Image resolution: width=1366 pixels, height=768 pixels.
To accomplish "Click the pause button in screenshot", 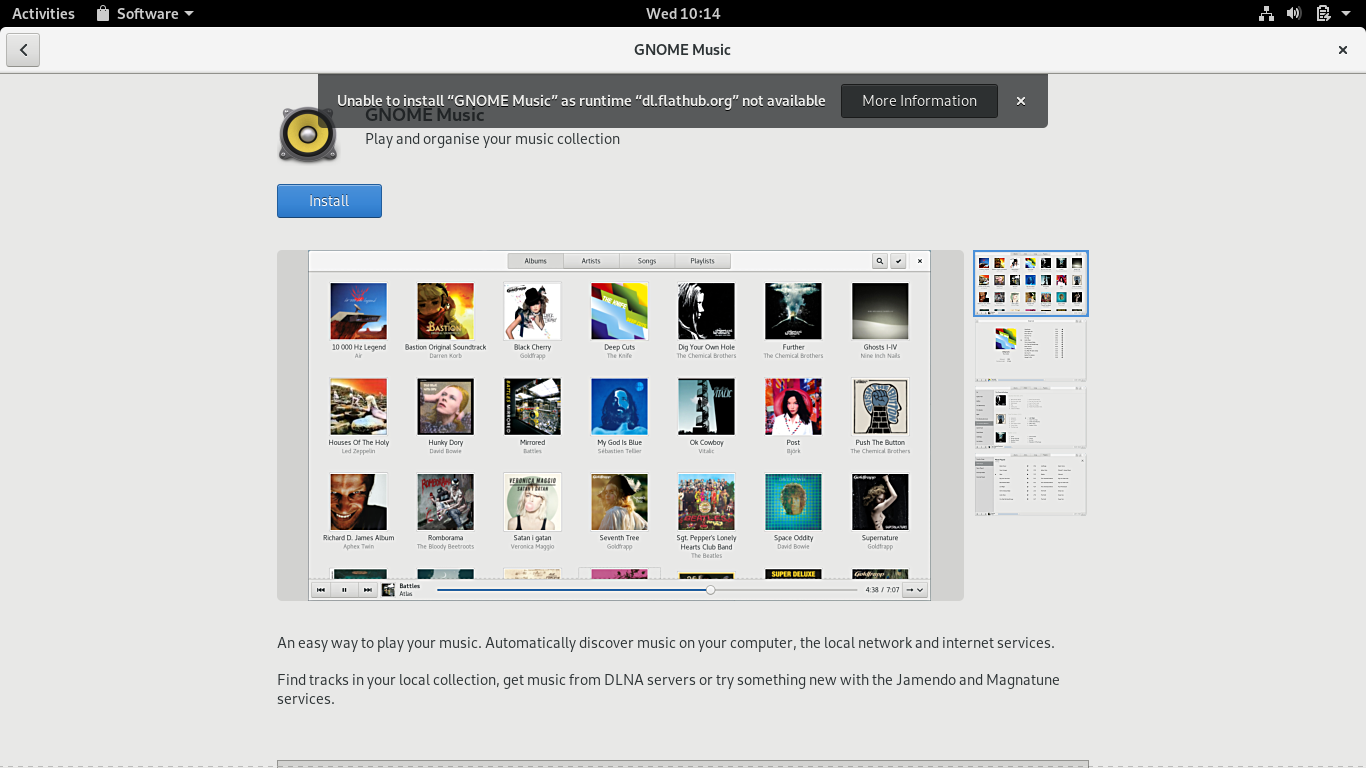I will (x=344, y=590).
